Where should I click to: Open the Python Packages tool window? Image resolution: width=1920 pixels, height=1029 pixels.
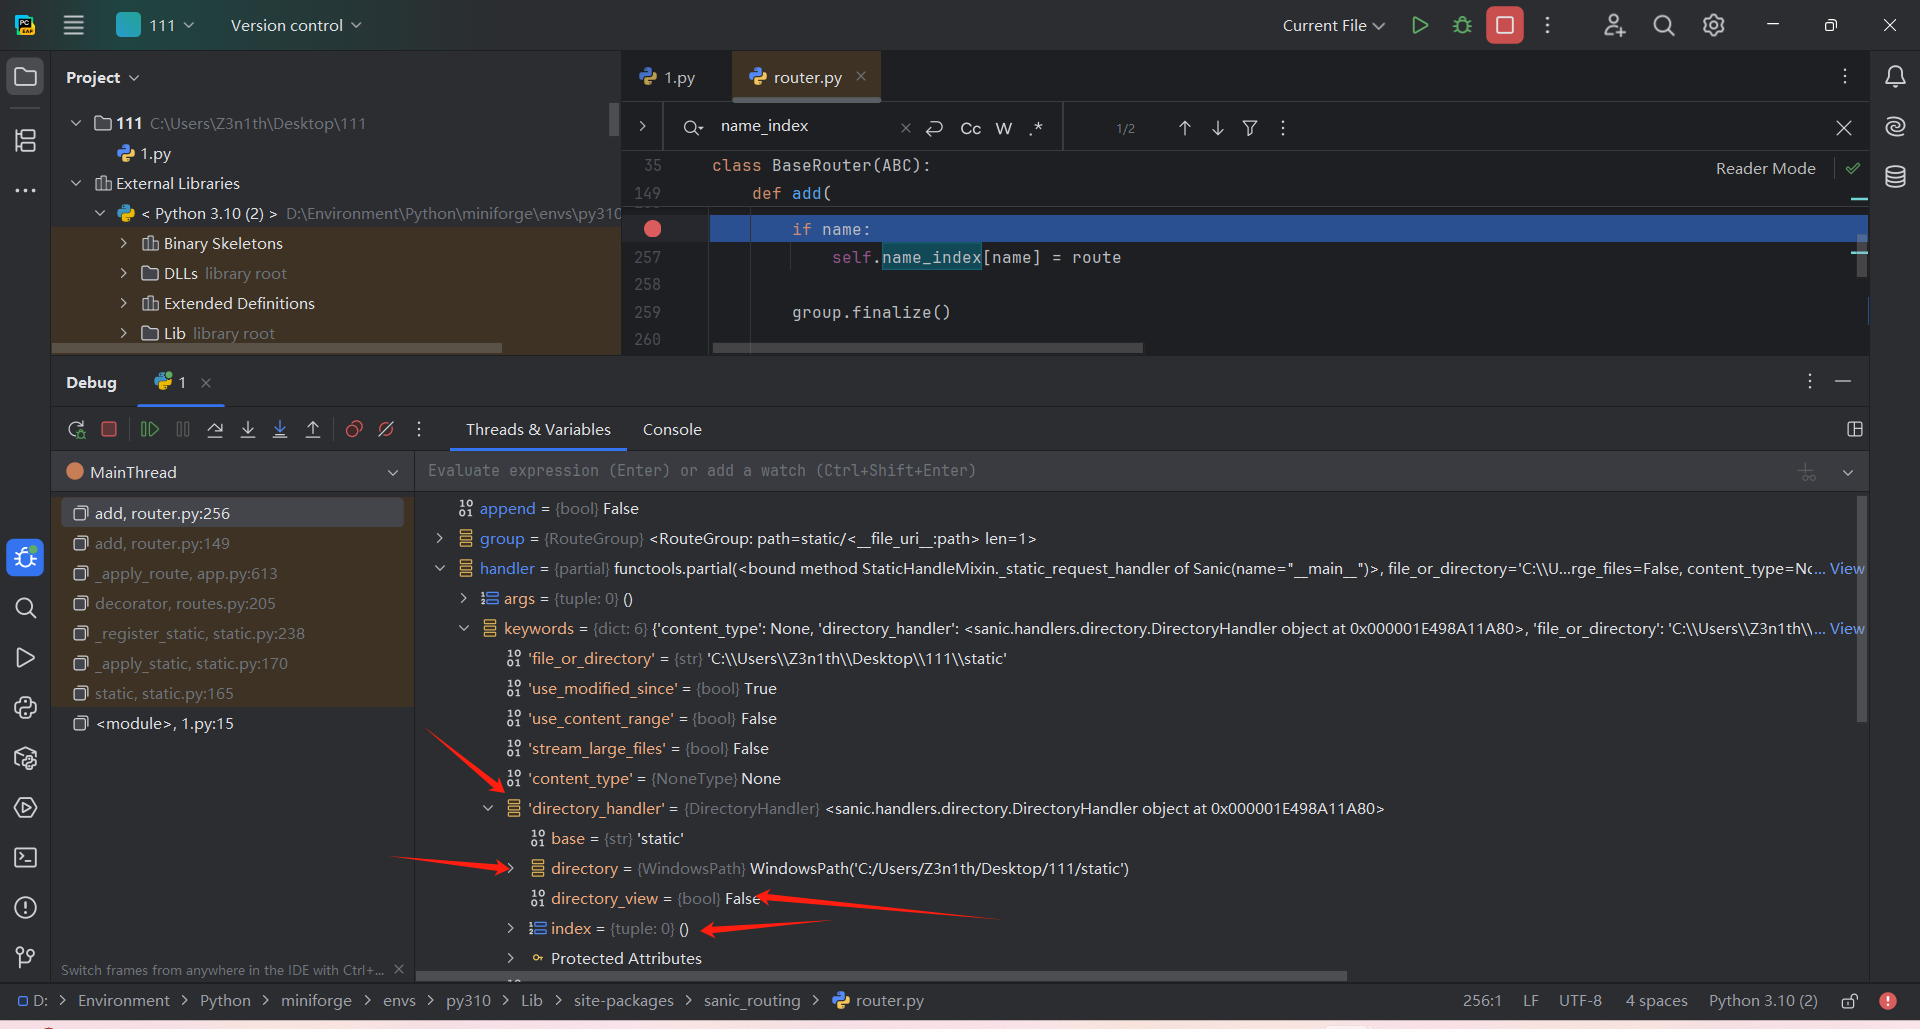[26, 758]
